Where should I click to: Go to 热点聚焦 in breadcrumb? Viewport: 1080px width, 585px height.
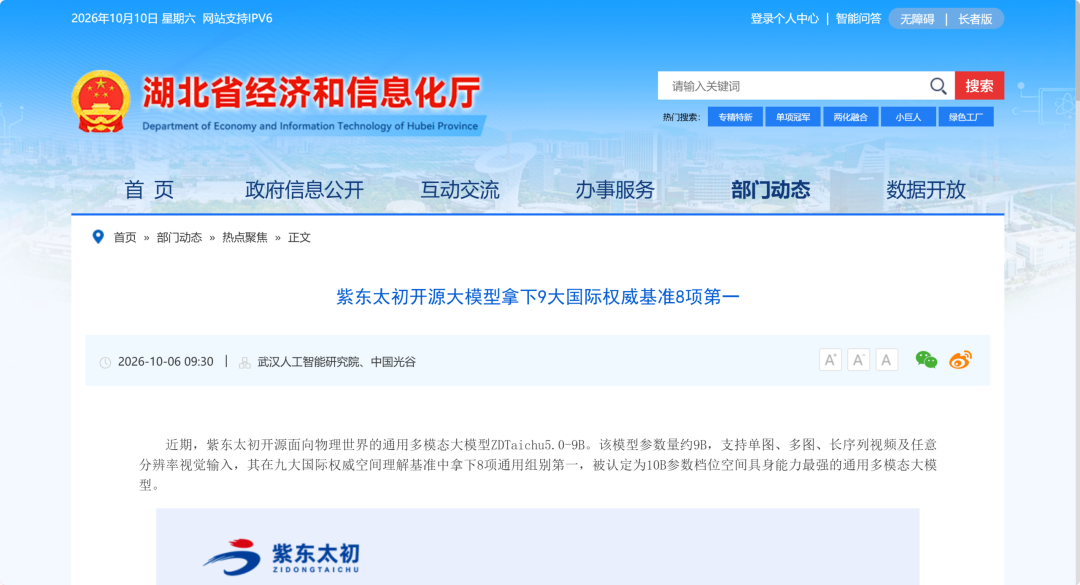(x=245, y=238)
